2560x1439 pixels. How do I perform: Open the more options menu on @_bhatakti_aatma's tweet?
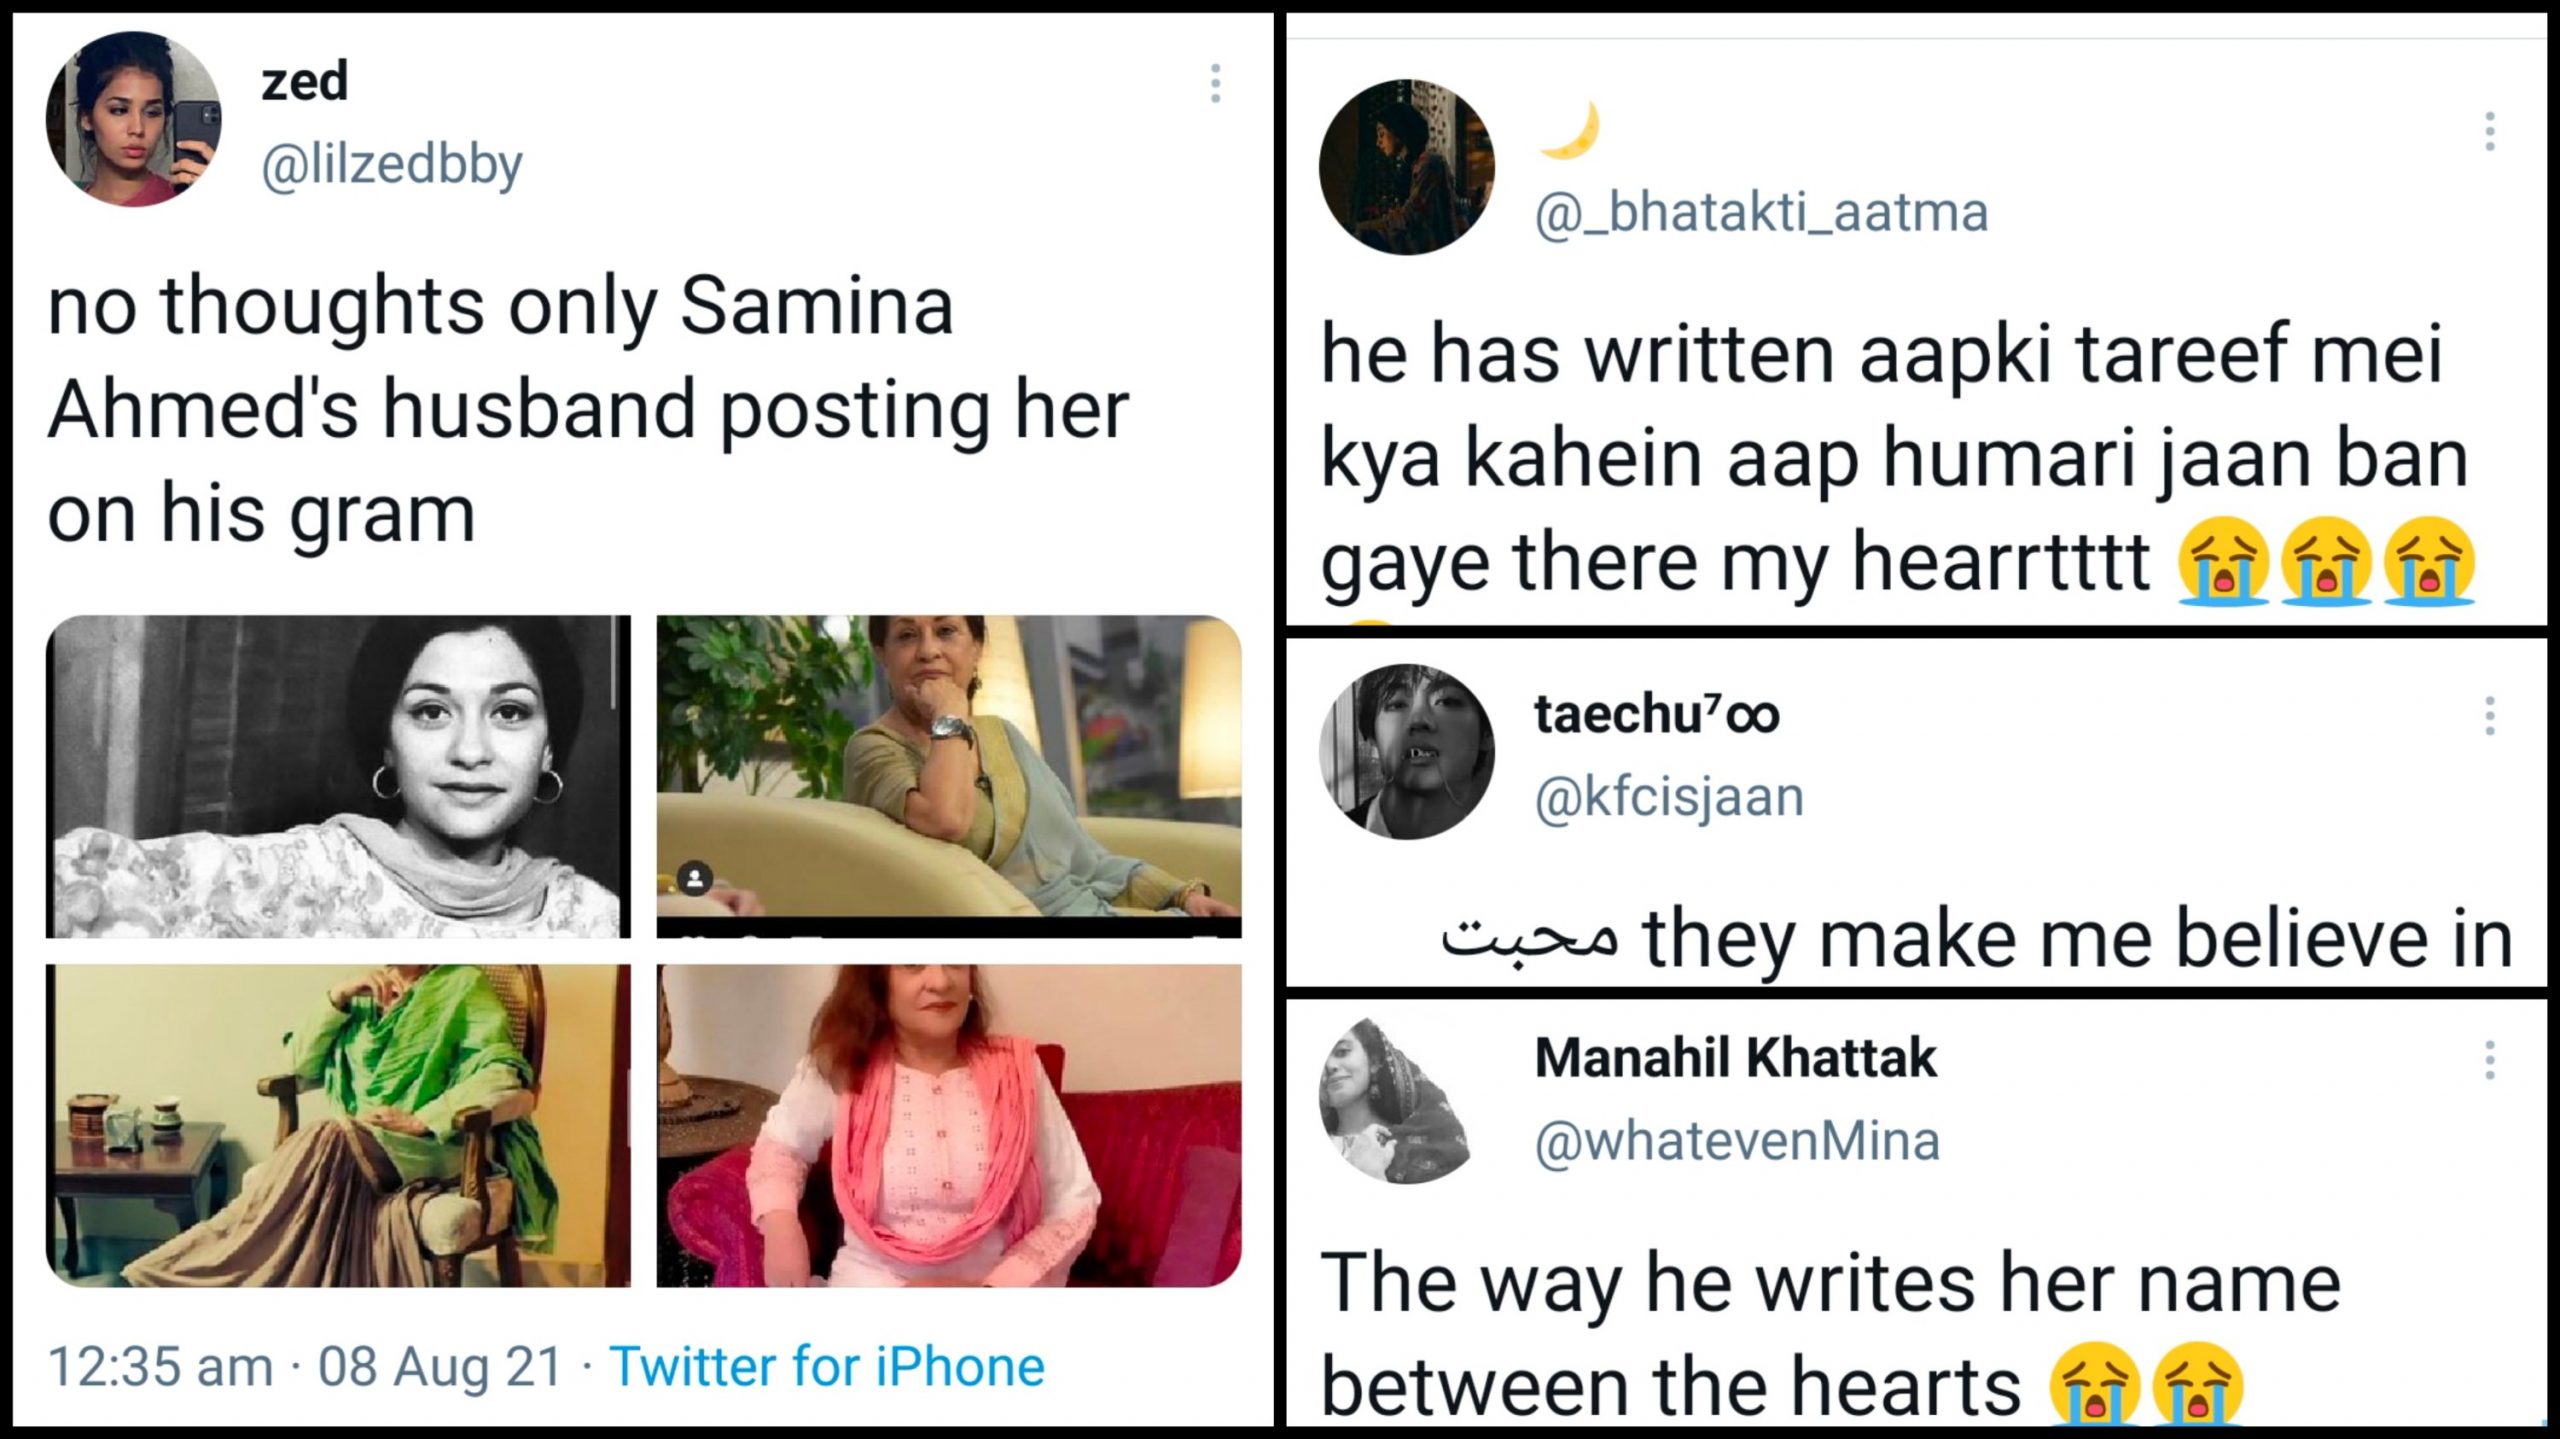pos(2489,132)
